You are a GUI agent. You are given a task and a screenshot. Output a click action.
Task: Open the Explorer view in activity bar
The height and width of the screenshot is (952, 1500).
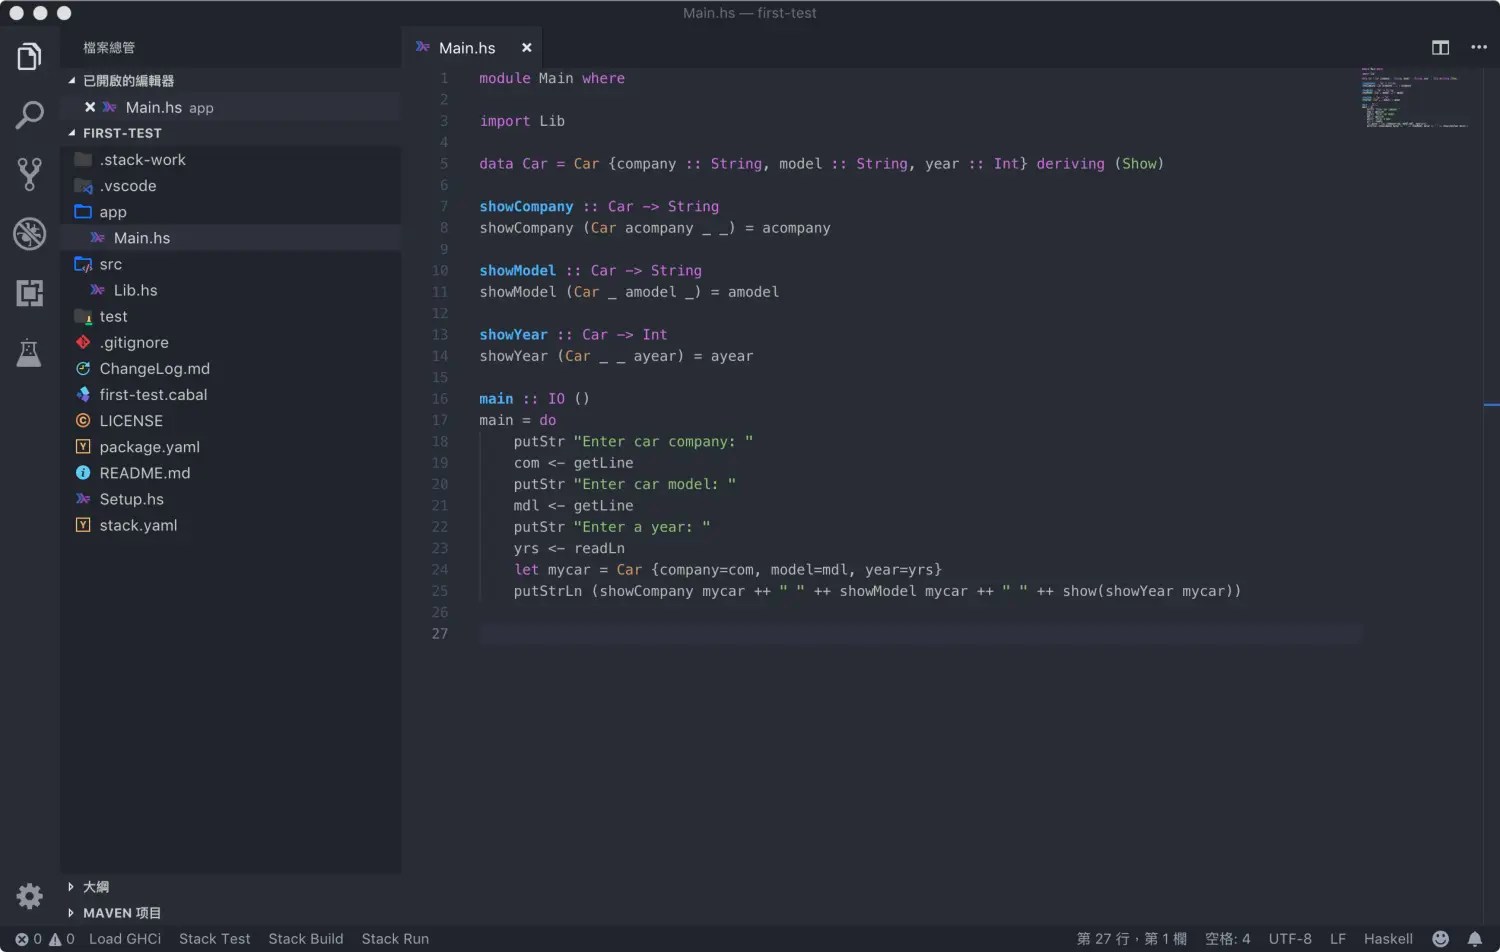pyautogui.click(x=29, y=57)
